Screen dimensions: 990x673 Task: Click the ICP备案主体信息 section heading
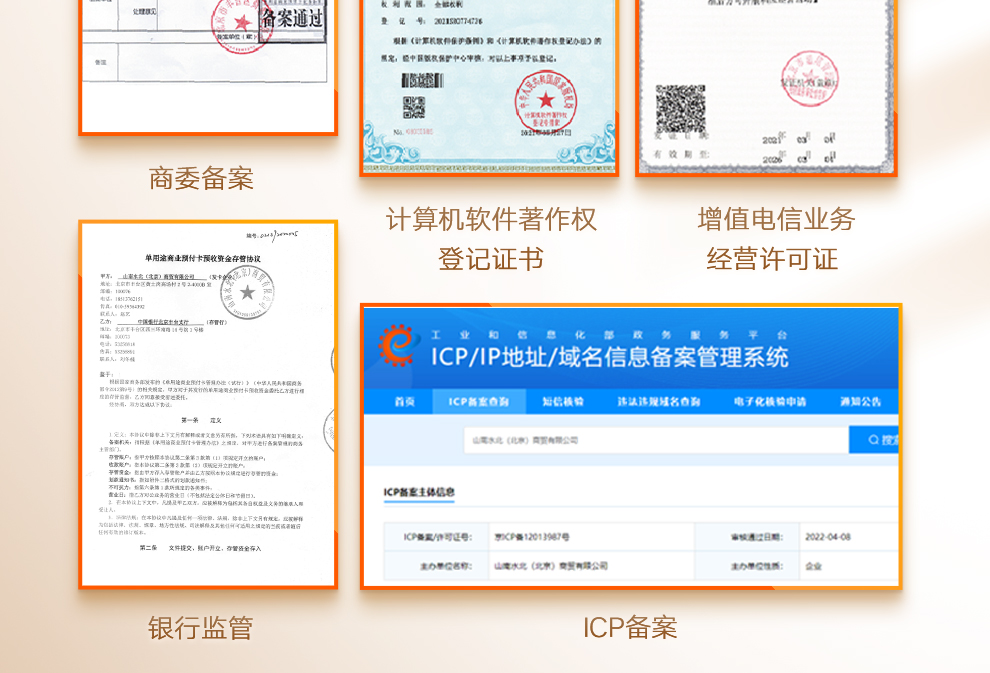click(x=420, y=492)
